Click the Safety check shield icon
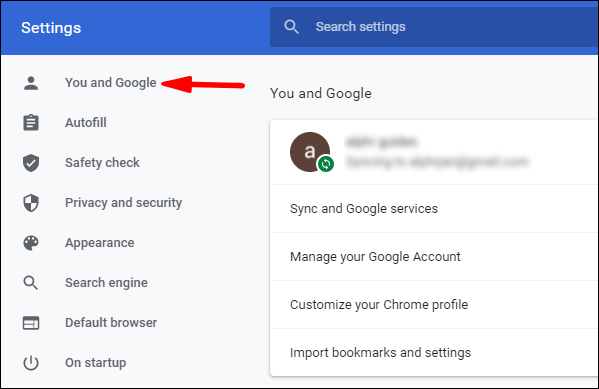The height and width of the screenshot is (389, 599). 31,163
